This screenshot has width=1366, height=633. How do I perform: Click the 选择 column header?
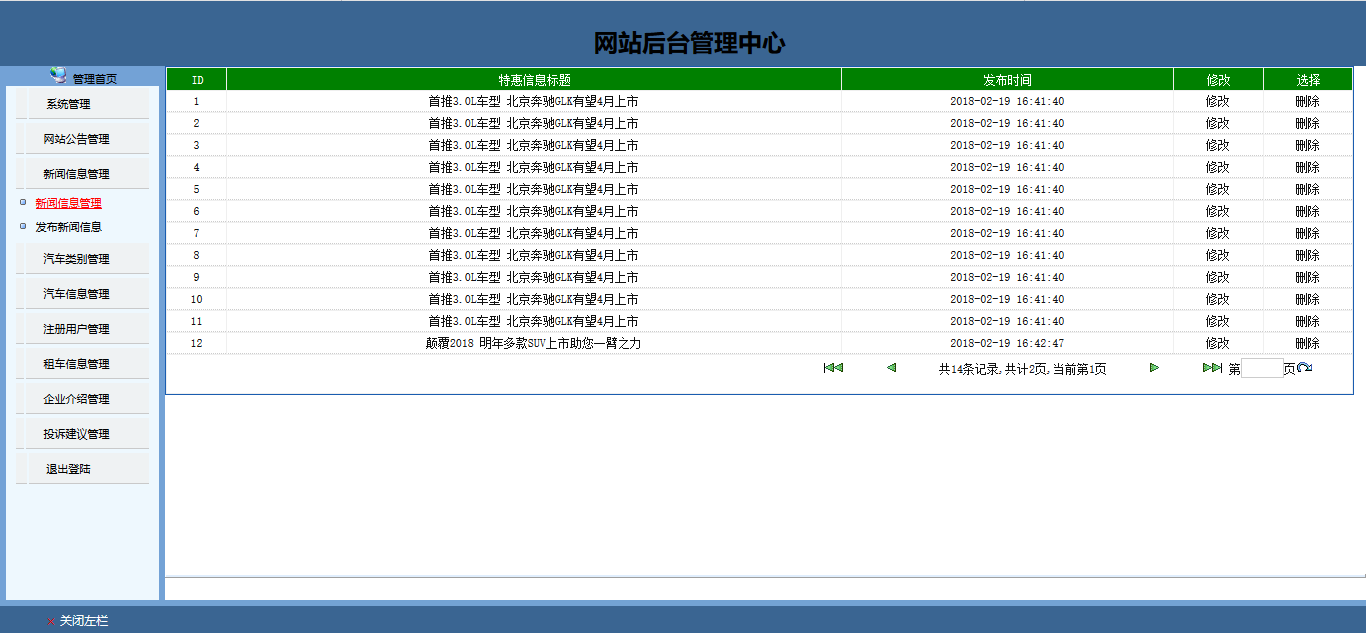point(1307,80)
